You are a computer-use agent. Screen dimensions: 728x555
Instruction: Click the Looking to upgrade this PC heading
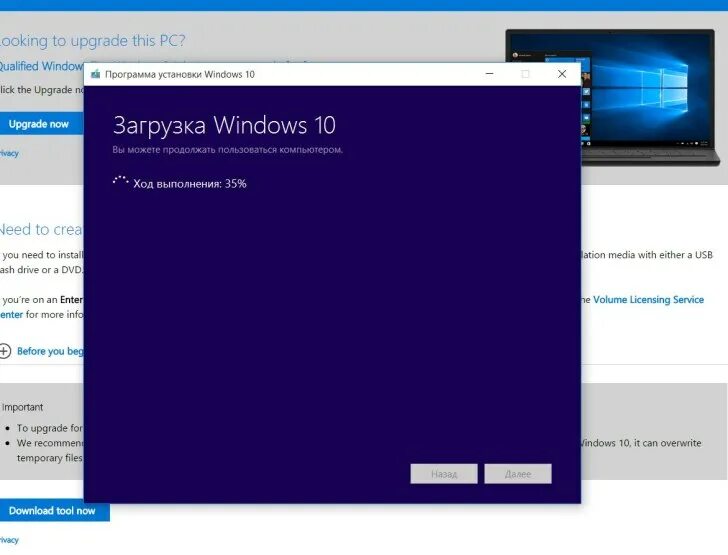click(x=92, y=41)
